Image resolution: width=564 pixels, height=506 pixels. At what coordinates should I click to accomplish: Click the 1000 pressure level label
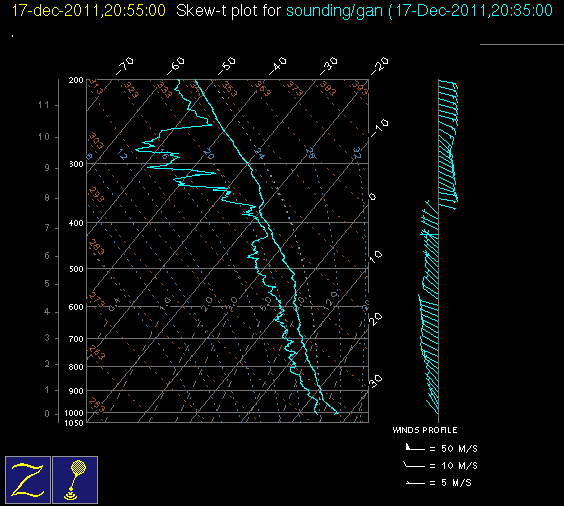[74, 413]
